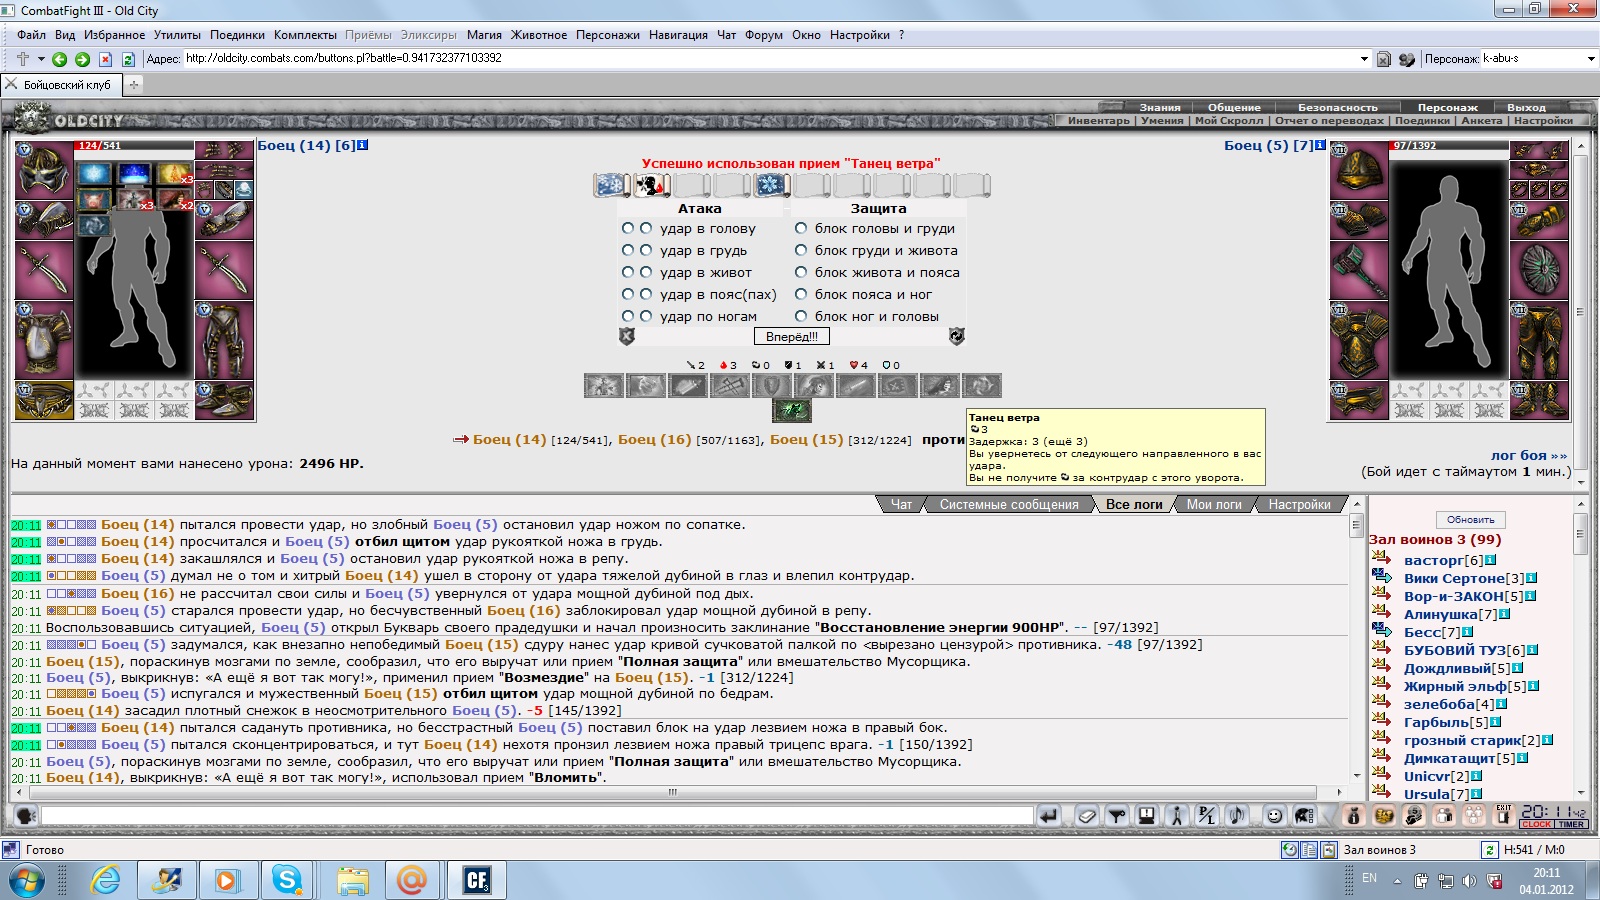Open the Магия menu
Screen dimensions: 1600x900
(x=484, y=35)
